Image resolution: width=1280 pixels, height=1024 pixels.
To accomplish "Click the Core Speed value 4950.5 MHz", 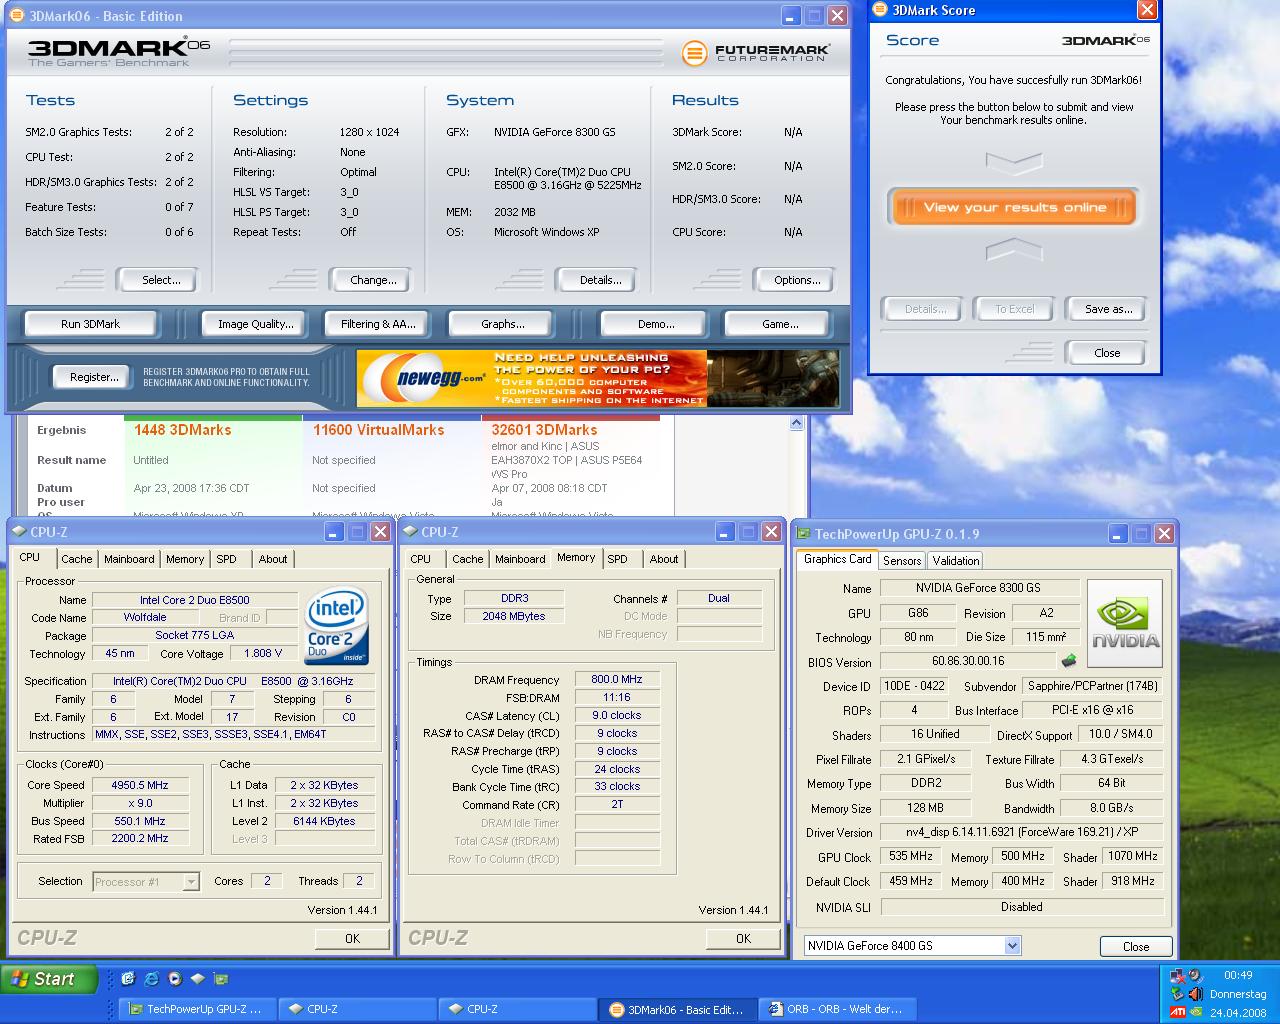I will click(x=139, y=785).
